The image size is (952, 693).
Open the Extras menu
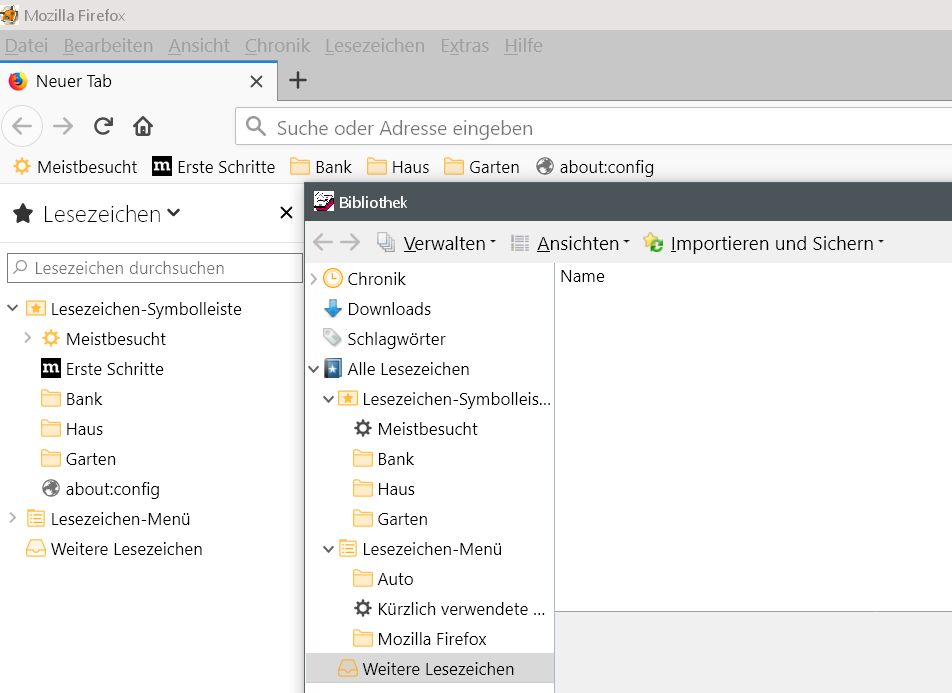(464, 46)
